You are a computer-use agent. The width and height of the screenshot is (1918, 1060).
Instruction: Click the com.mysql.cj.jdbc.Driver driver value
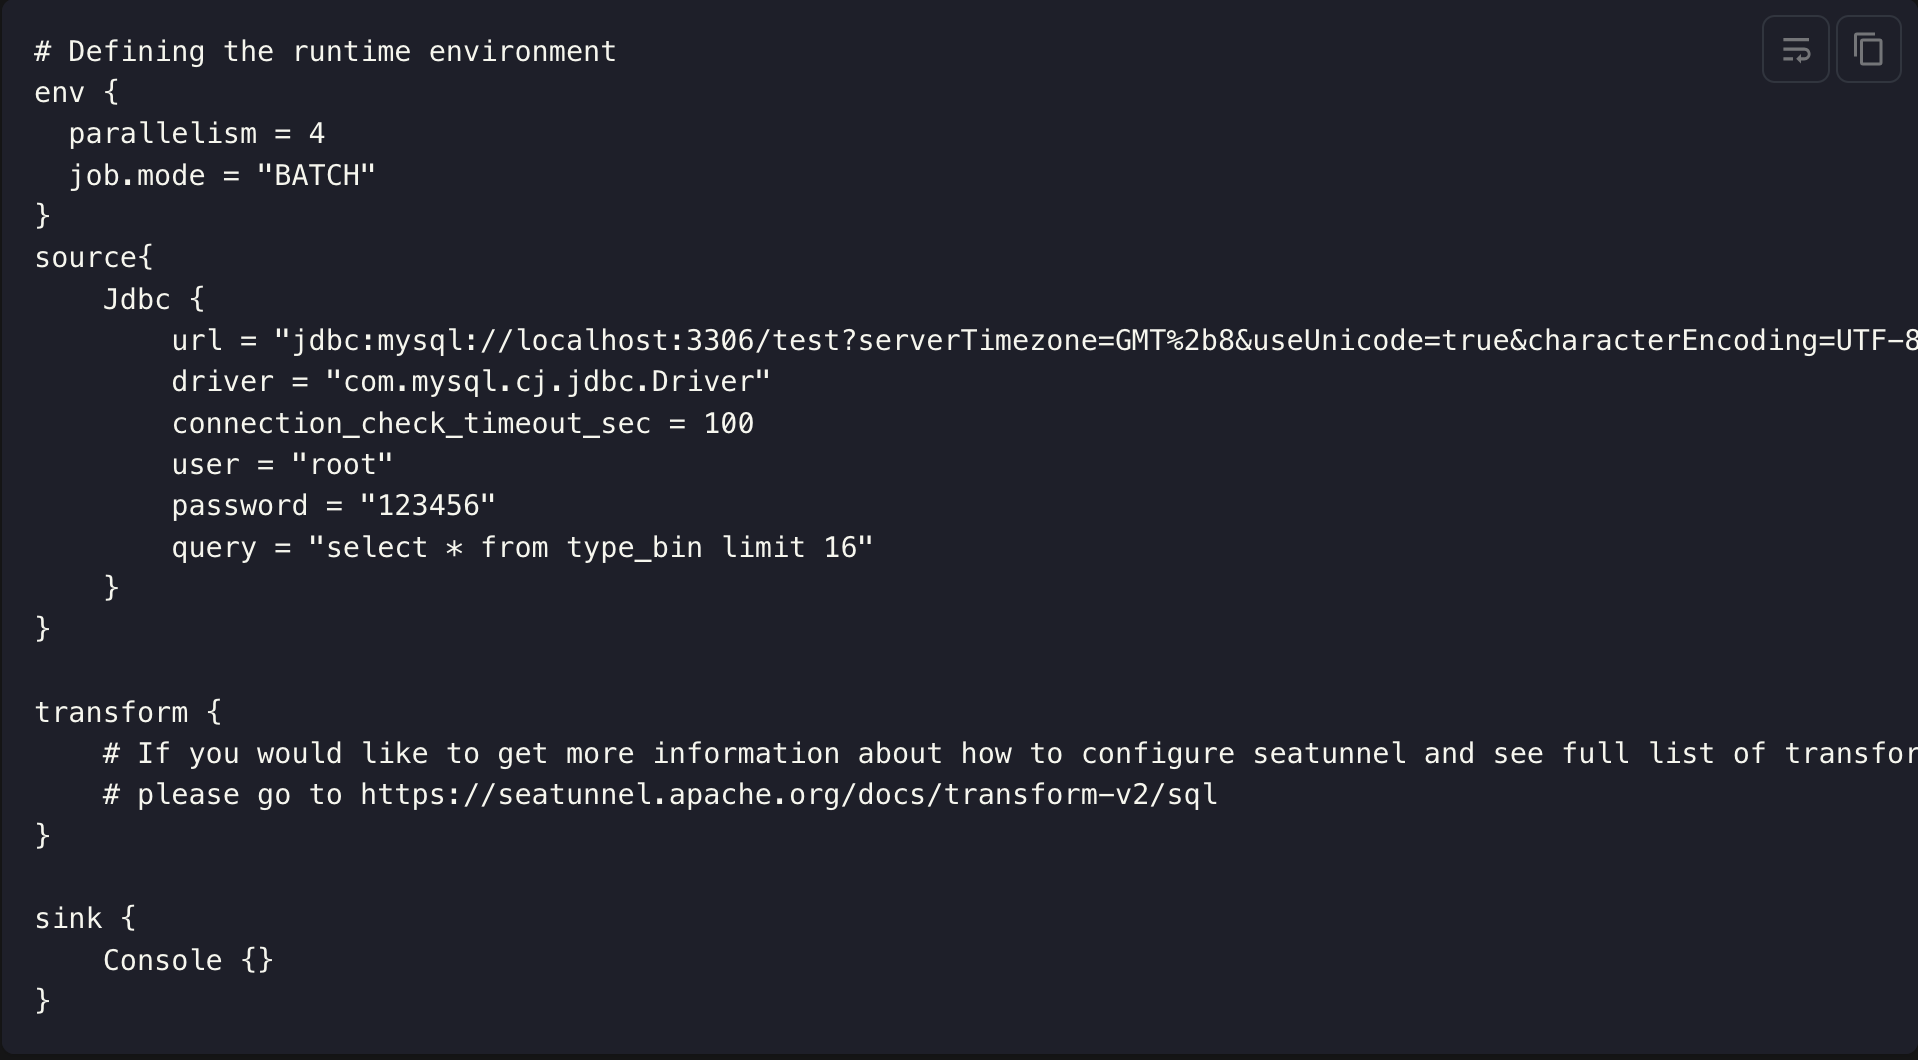[x=548, y=382]
